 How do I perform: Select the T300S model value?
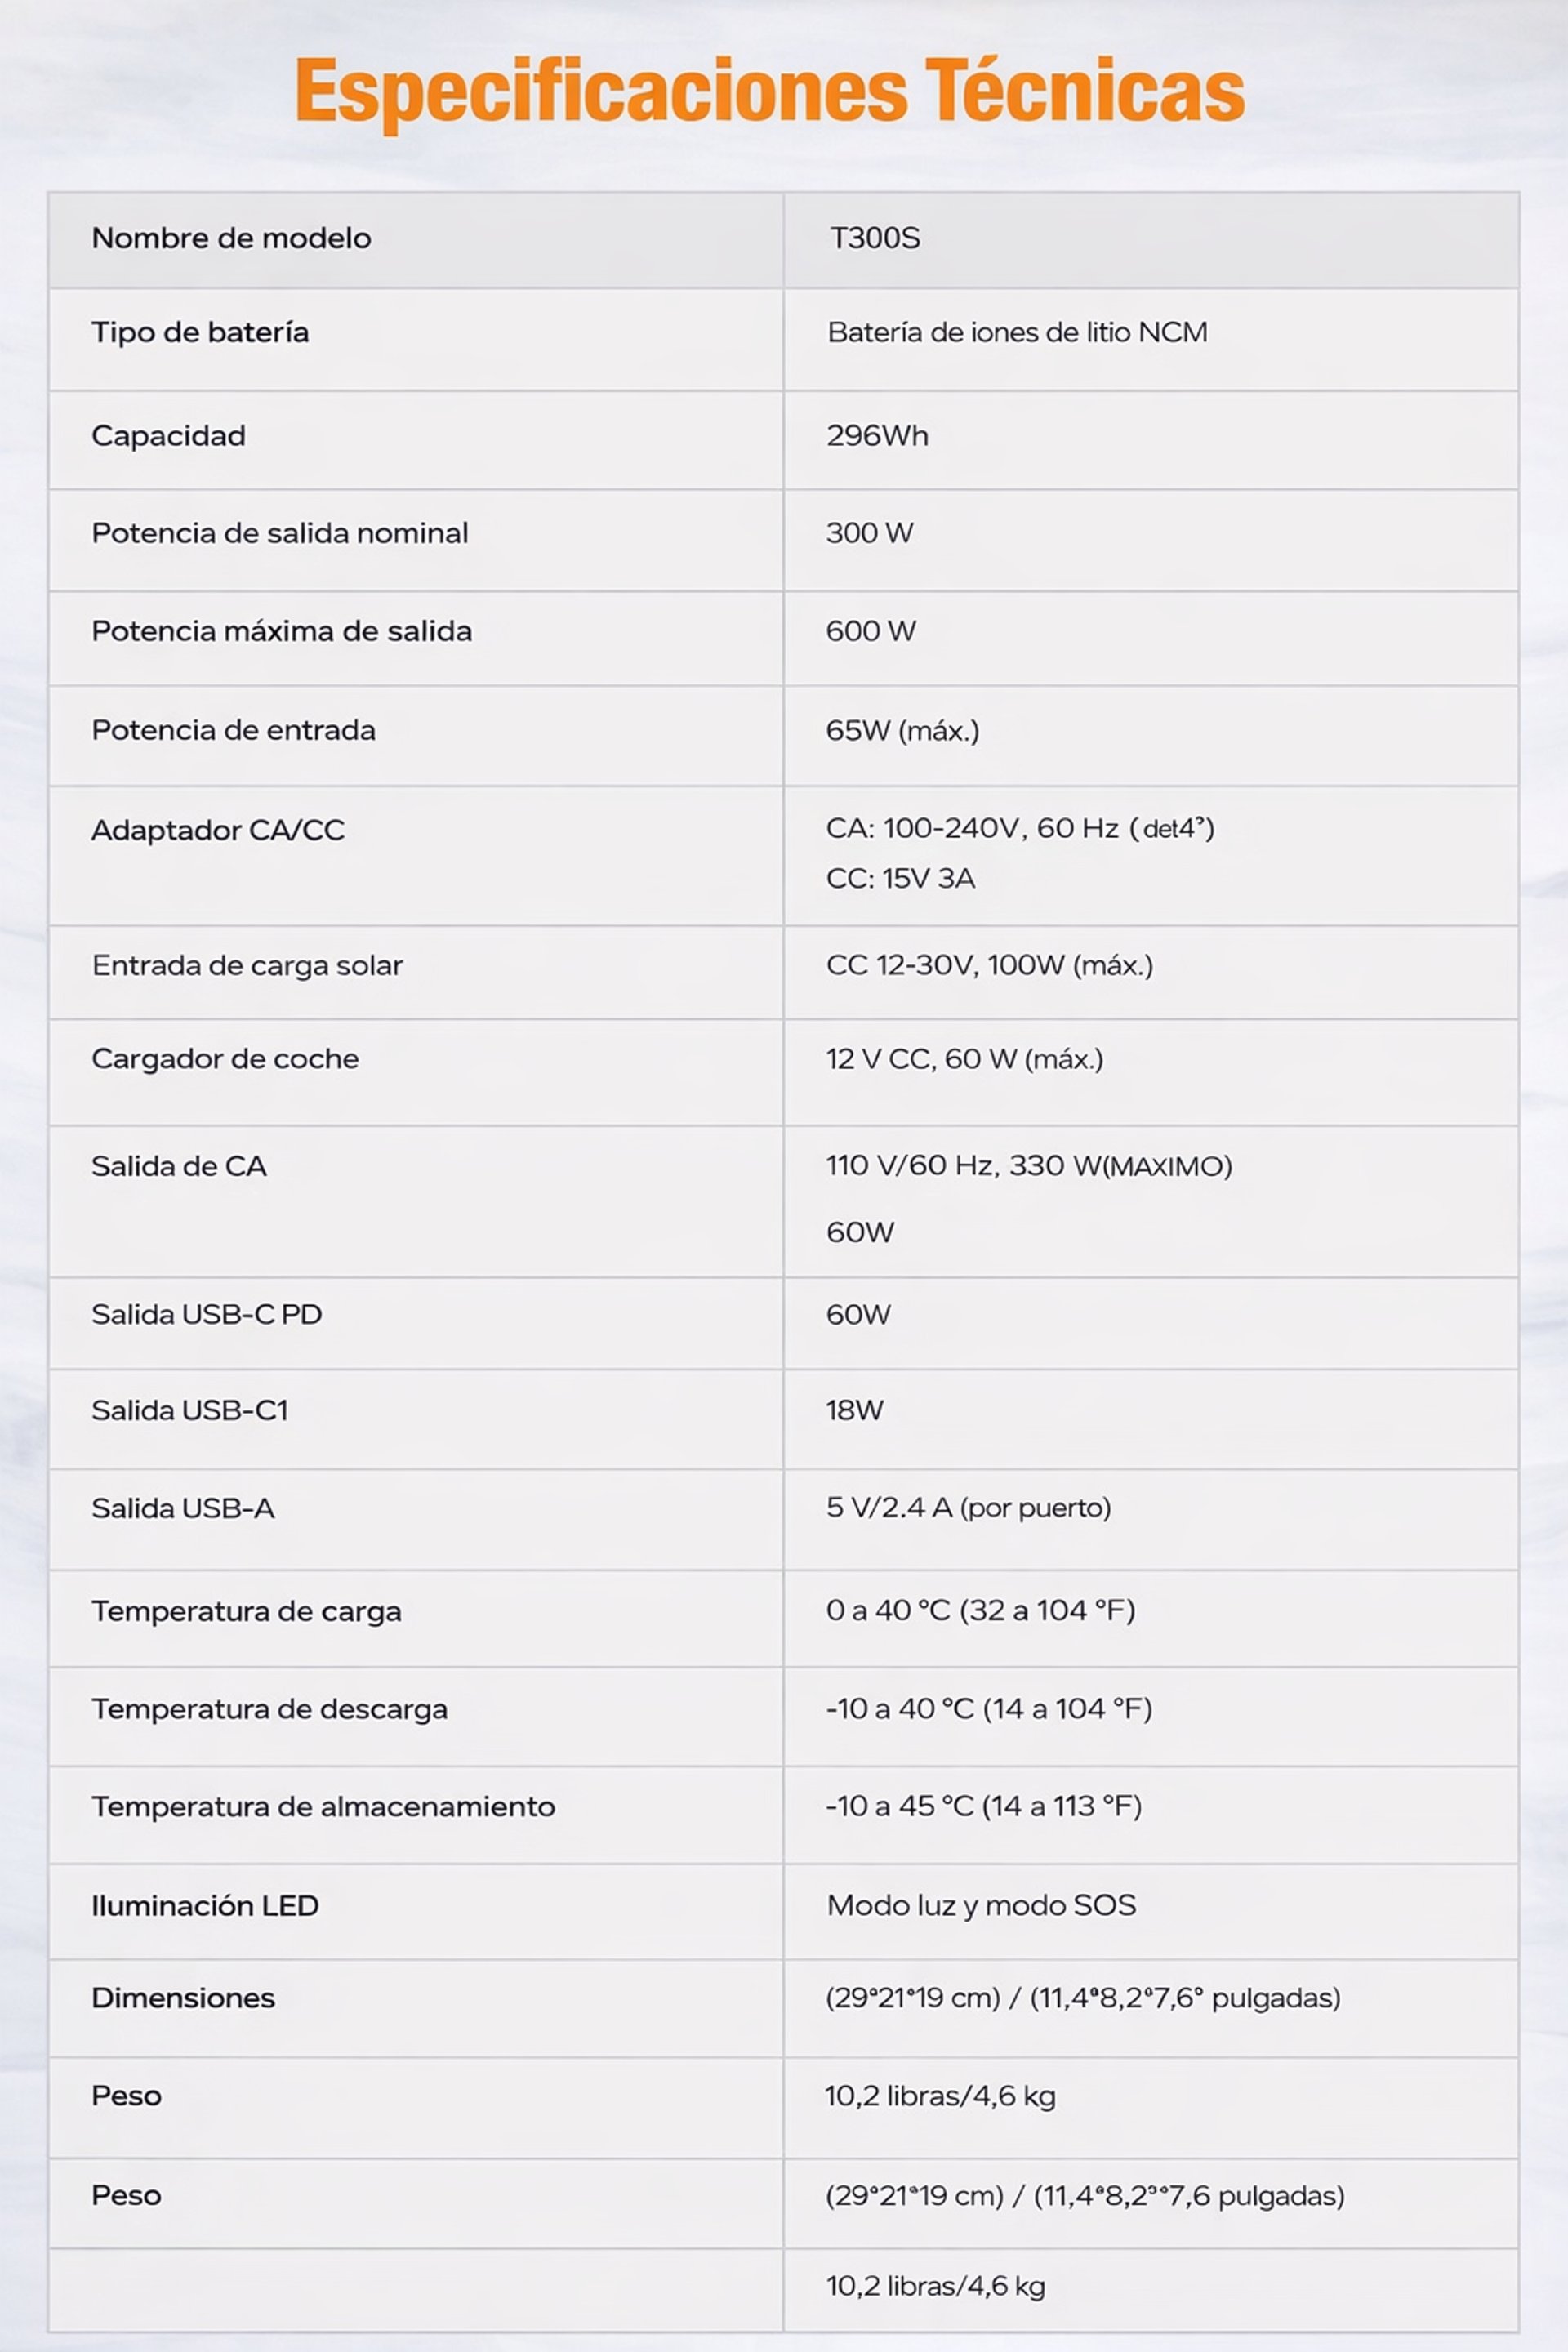click(874, 238)
